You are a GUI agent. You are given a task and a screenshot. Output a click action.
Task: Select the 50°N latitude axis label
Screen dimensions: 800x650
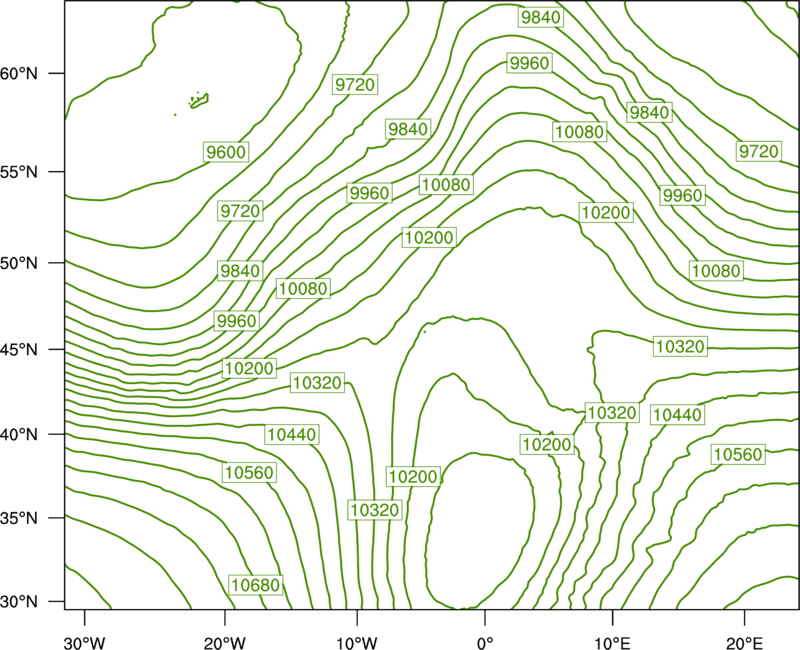point(19,263)
